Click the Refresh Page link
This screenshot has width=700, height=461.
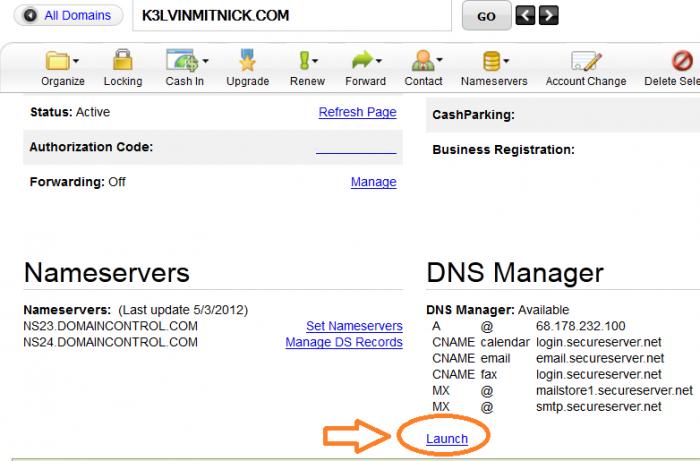click(x=357, y=112)
